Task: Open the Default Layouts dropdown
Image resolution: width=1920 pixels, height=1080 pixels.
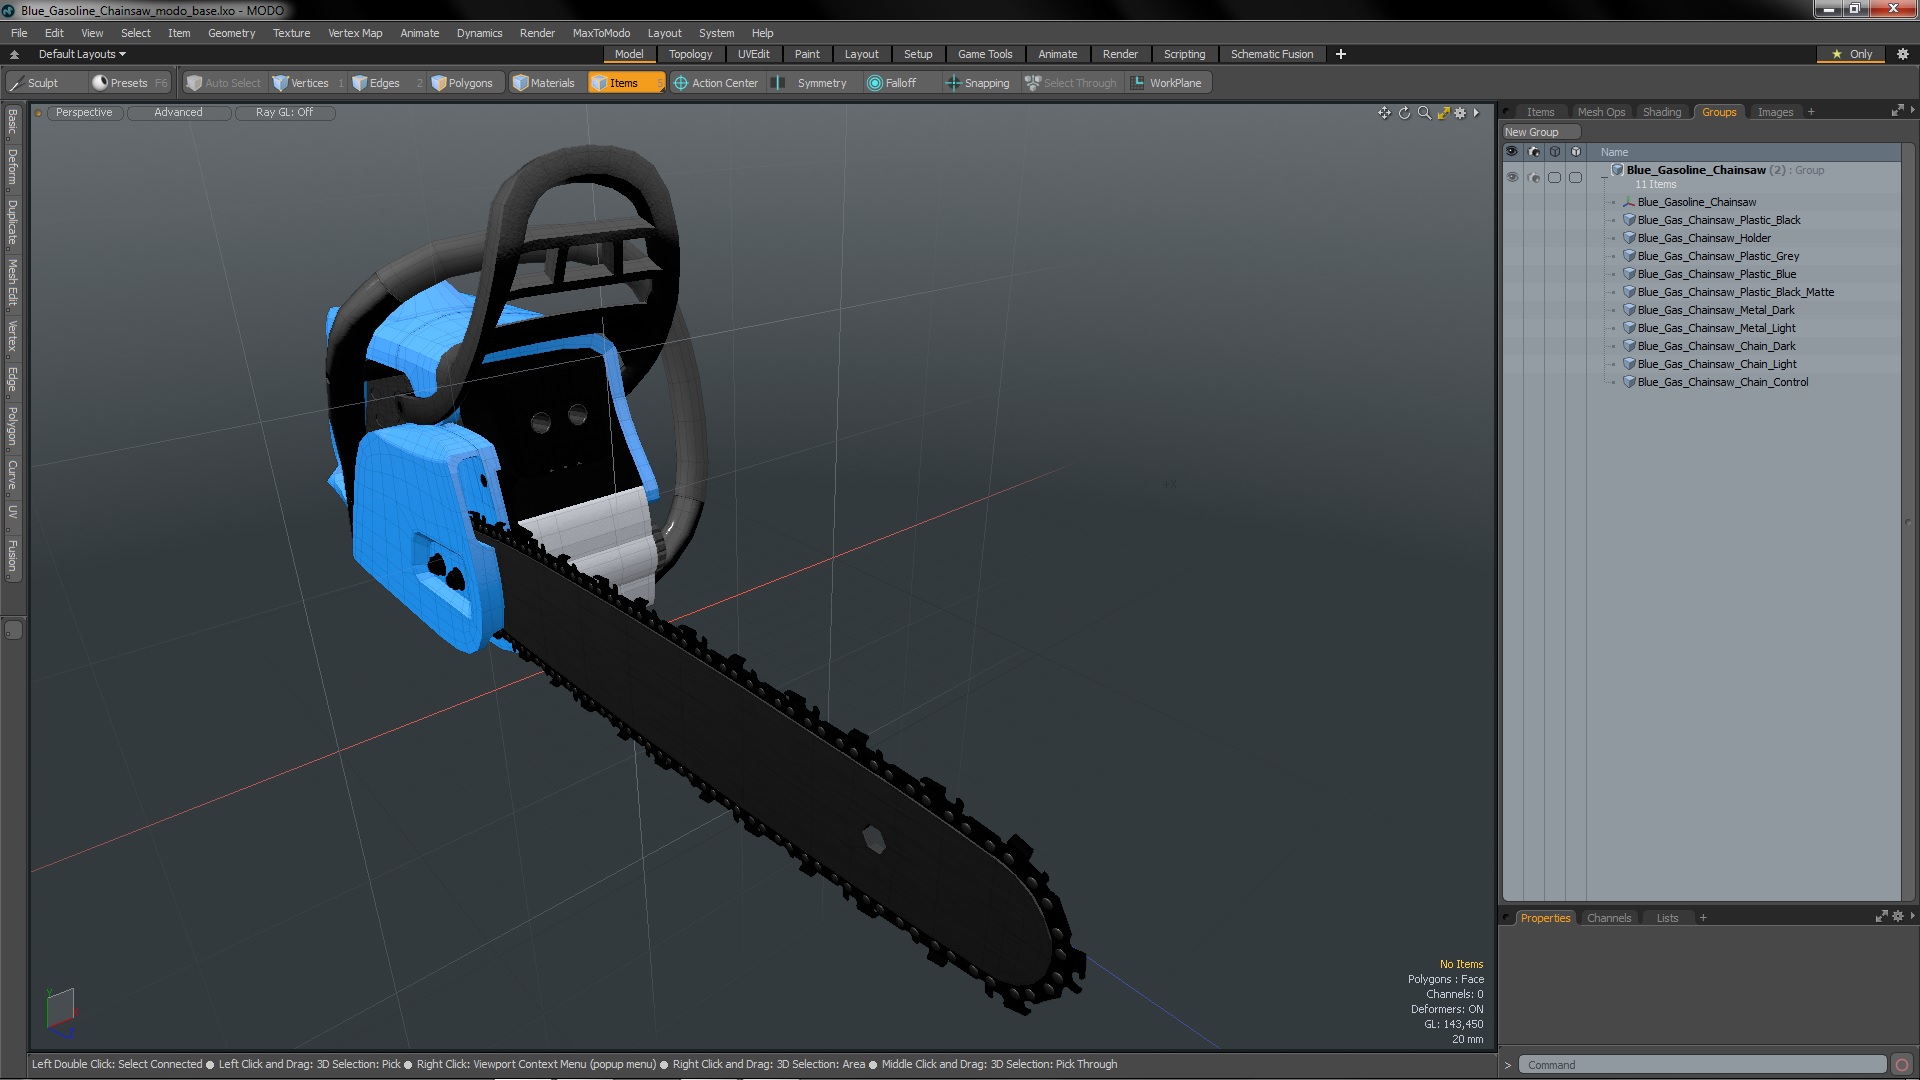Action: [x=82, y=54]
